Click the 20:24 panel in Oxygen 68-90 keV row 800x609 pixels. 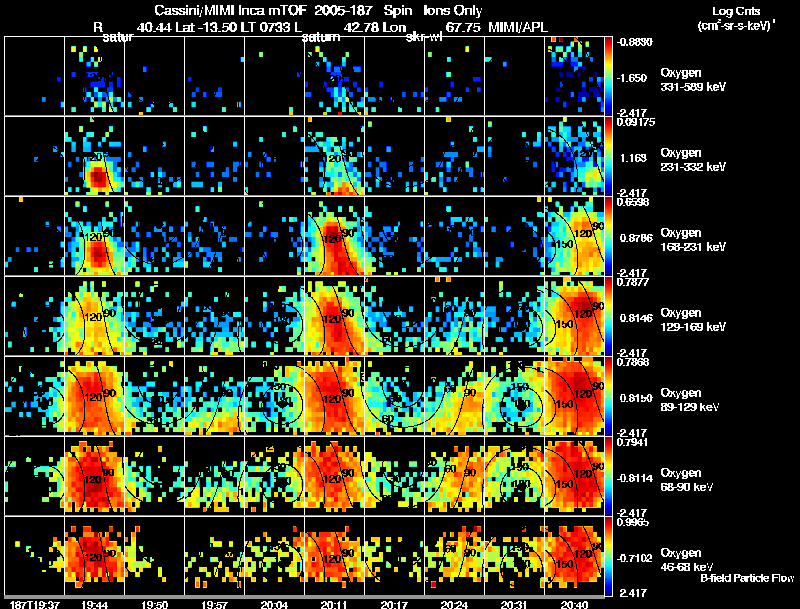click(x=454, y=476)
